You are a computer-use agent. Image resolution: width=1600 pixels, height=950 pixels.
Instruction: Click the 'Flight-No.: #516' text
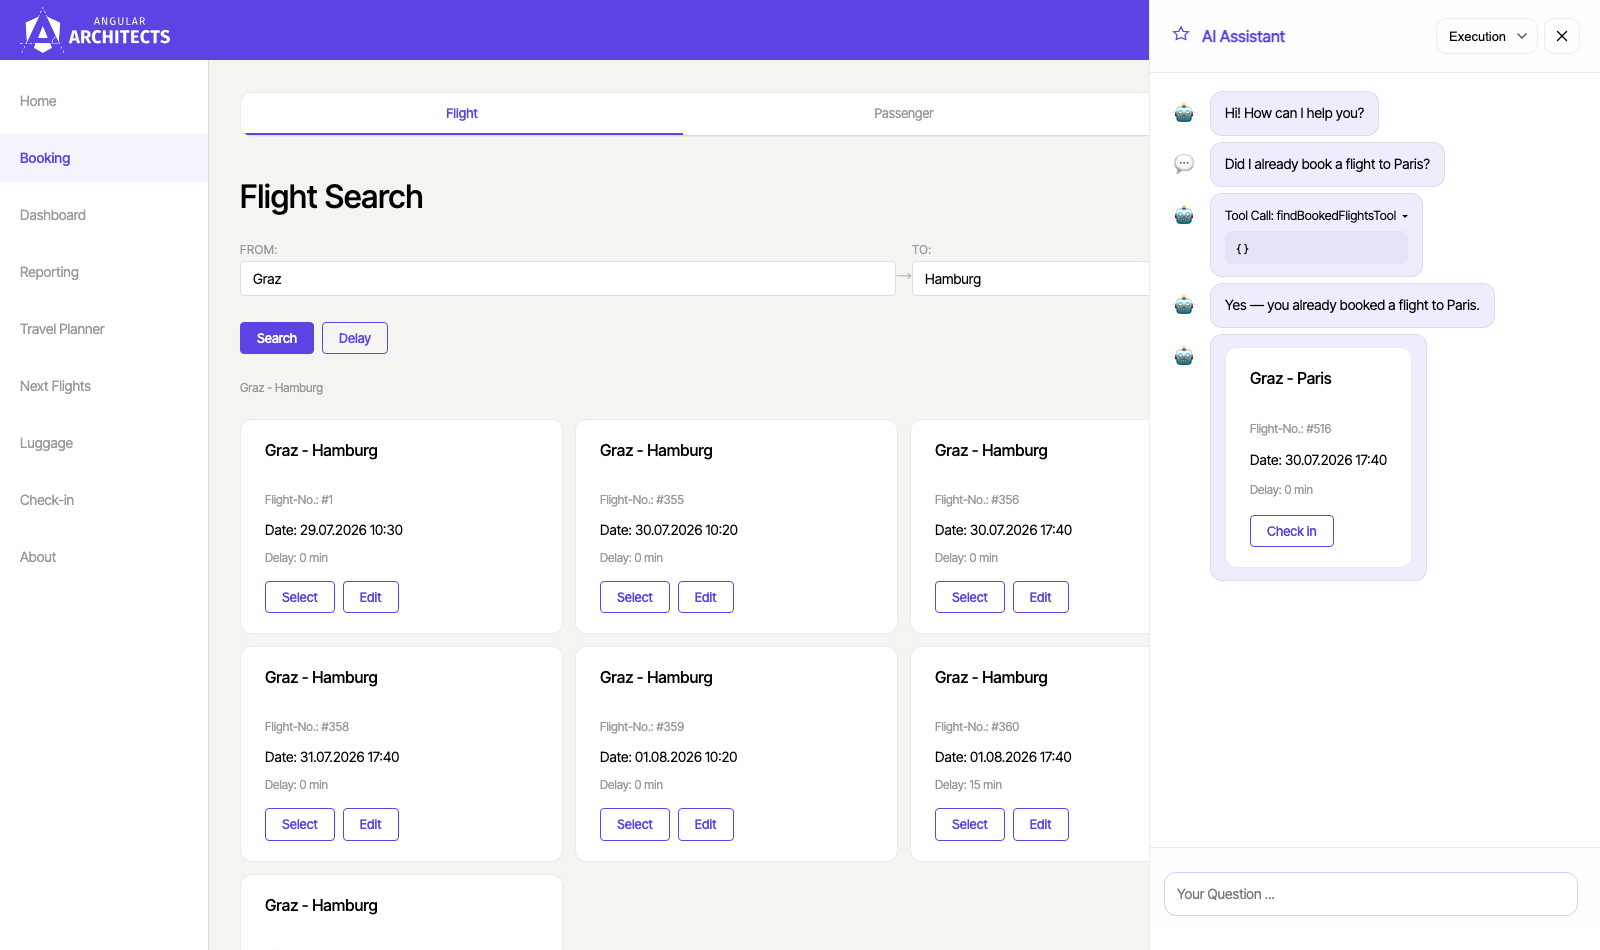click(1290, 429)
